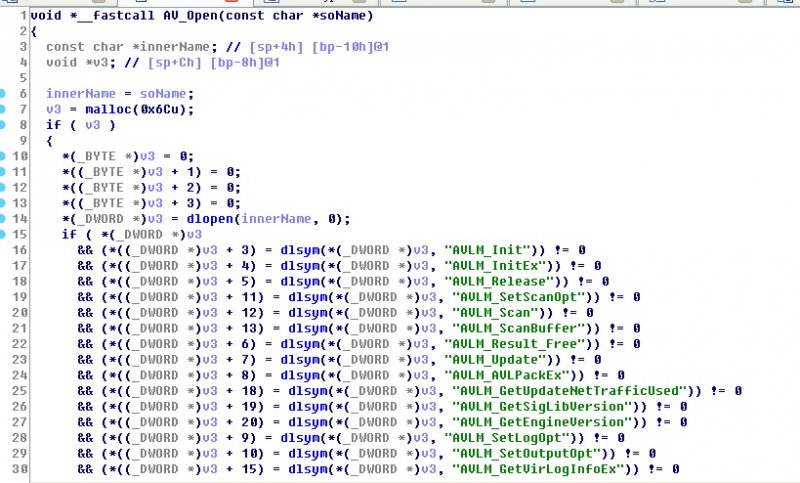
Task: Select the "AVLM_ScanBuffer" string
Action: click(519, 328)
